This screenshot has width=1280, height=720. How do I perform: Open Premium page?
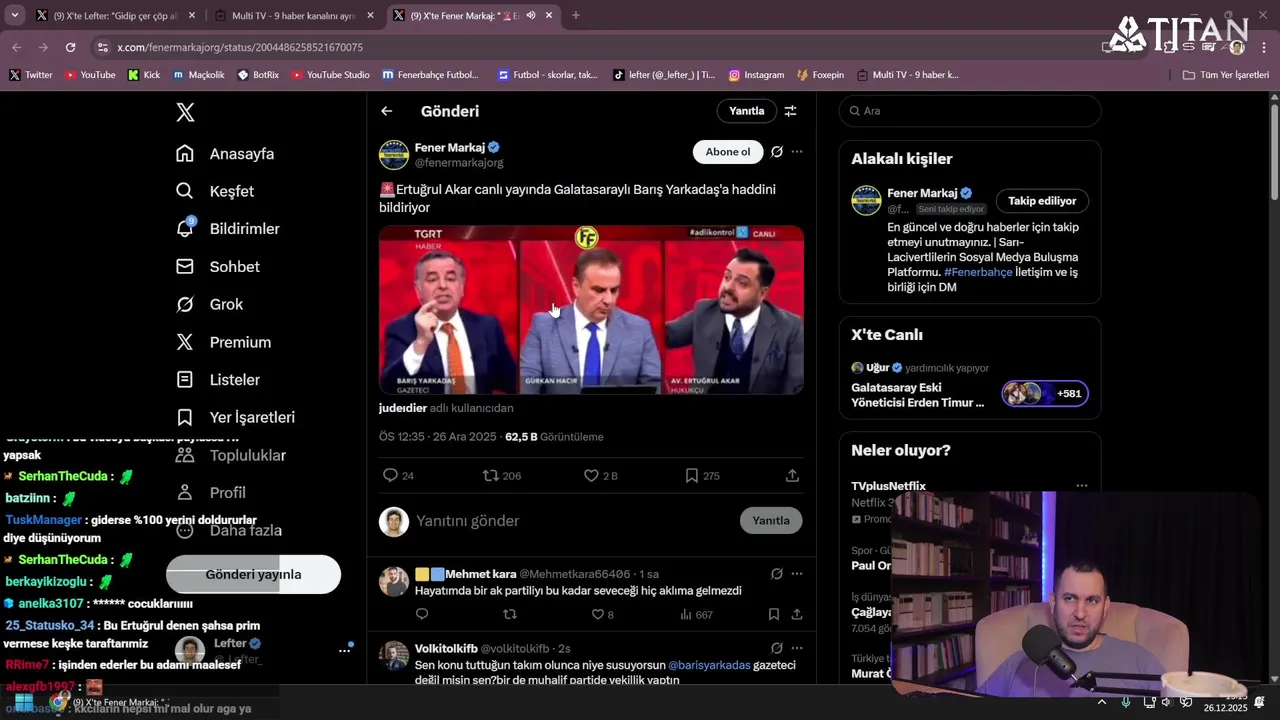pyautogui.click(x=224, y=342)
